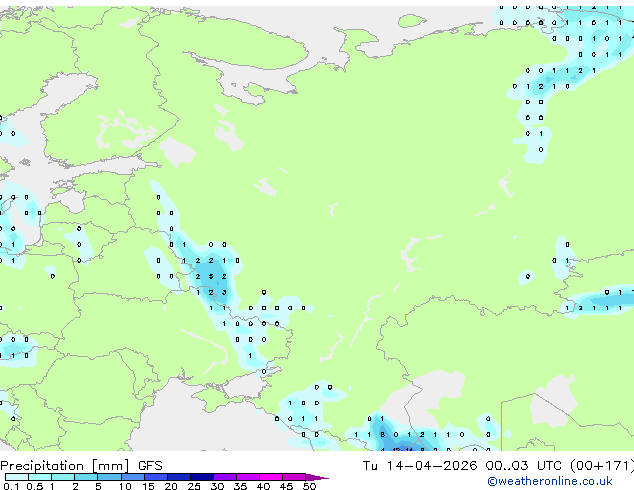The height and width of the screenshot is (490, 634).
Task: Select the 30–35 mm purple legend swatch
Action: pos(225,477)
